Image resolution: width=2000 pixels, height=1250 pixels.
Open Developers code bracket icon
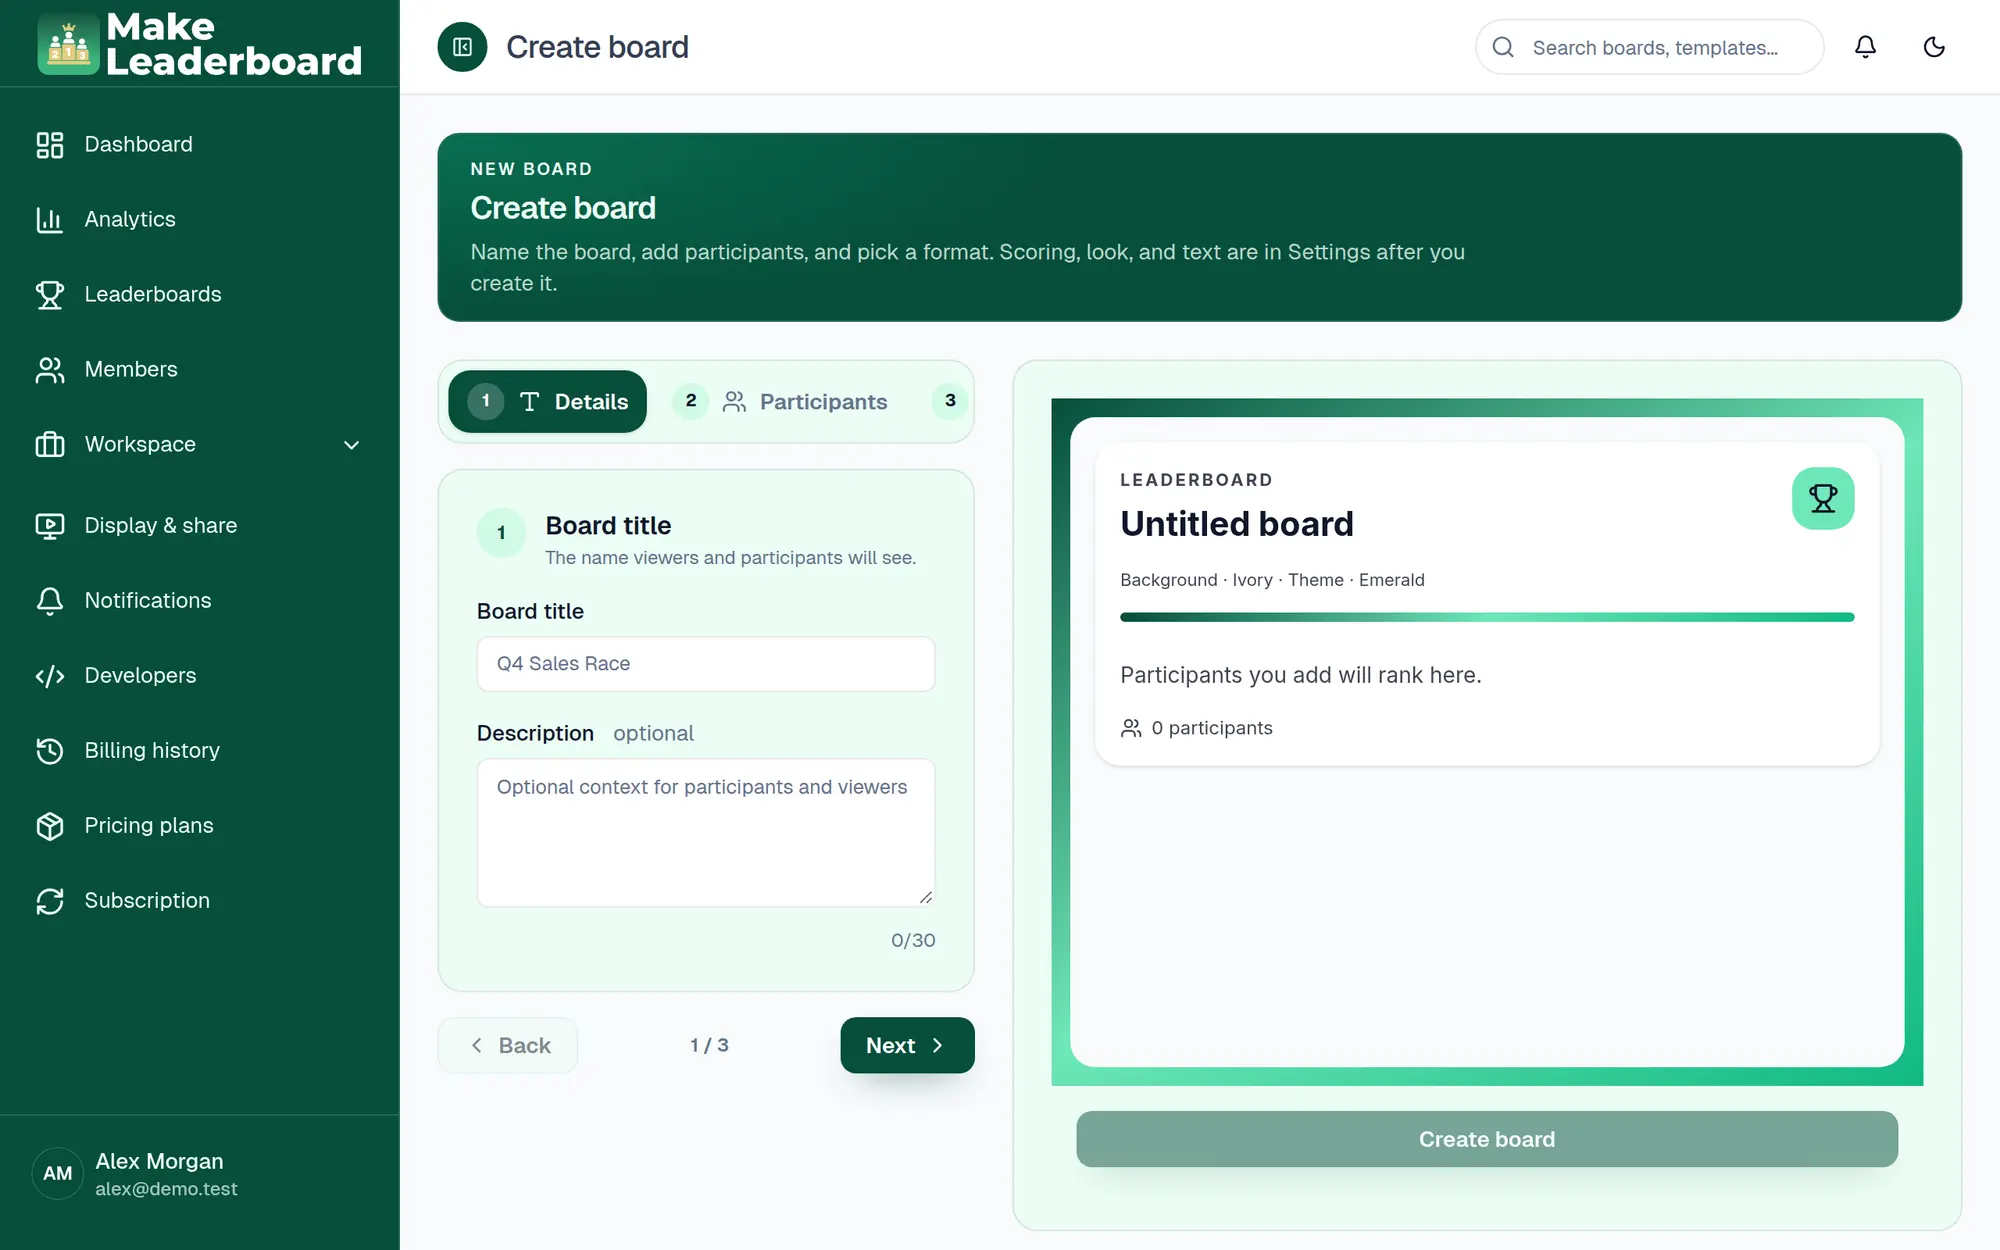pyautogui.click(x=49, y=675)
